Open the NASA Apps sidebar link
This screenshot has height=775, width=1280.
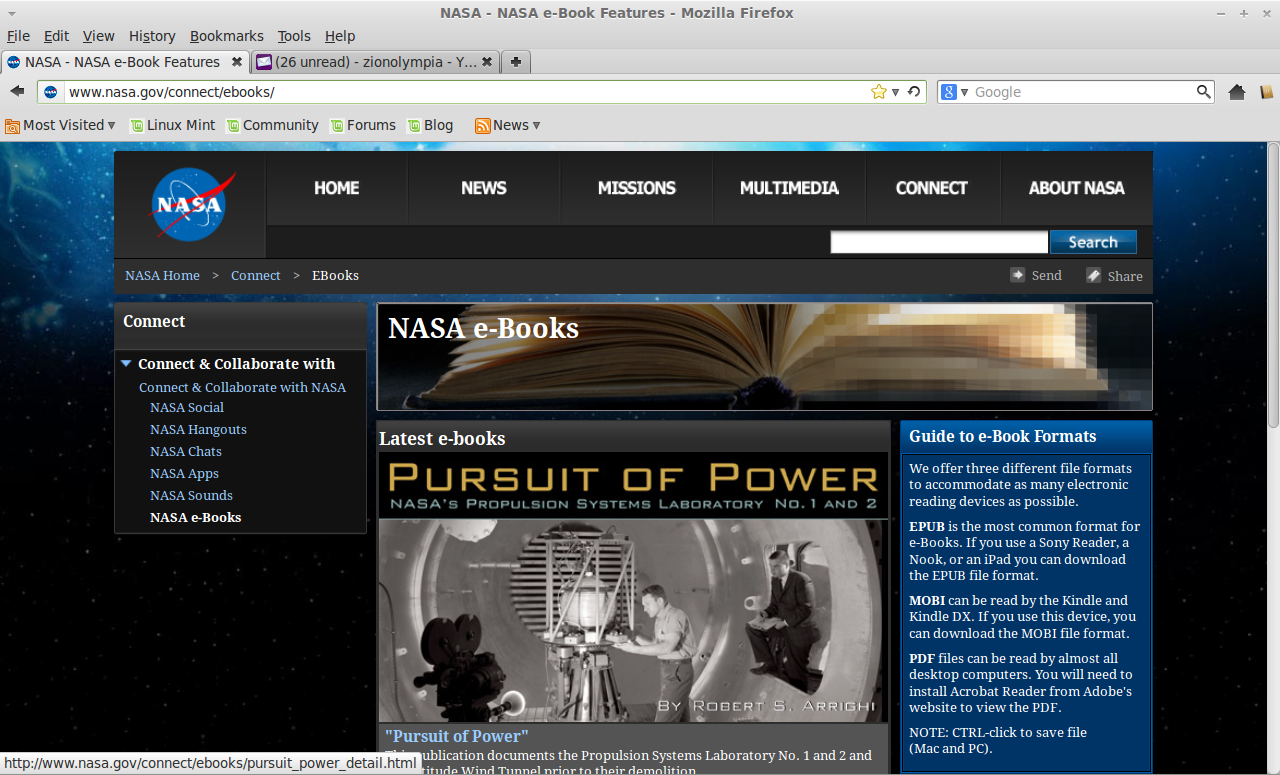(x=184, y=473)
